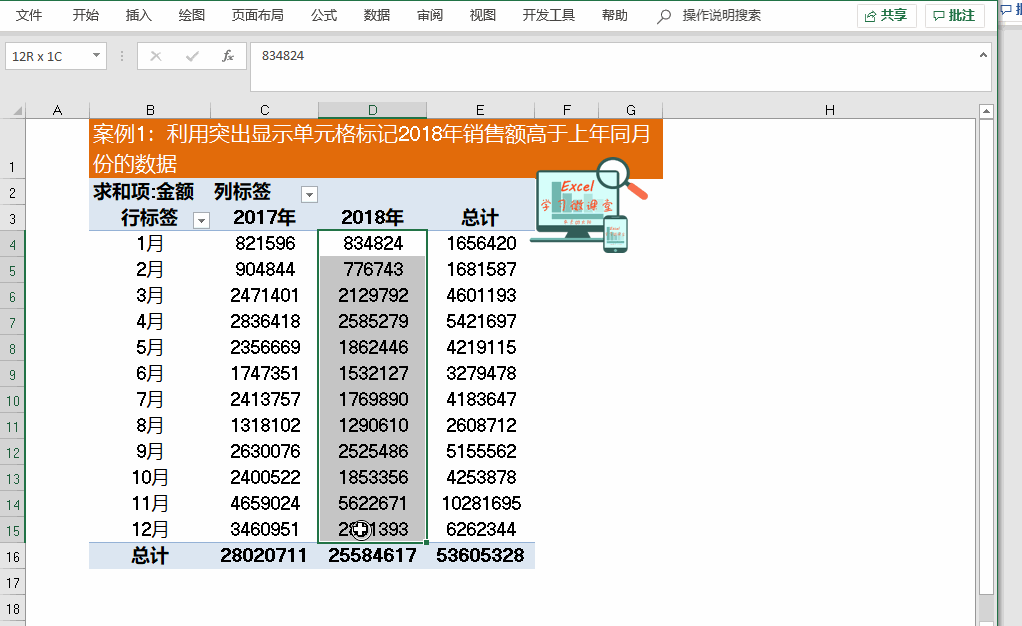The height and width of the screenshot is (626, 1022).
Task: Click the 批注 comments button
Action: [954, 16]
